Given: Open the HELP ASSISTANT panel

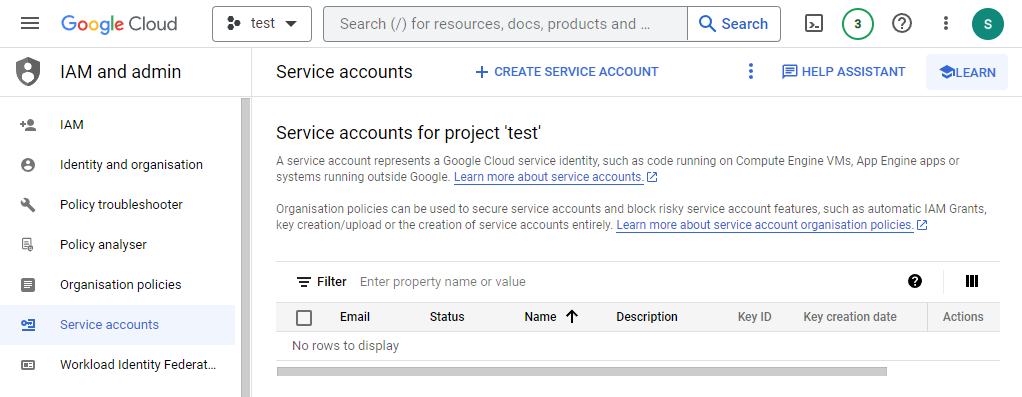Looking at the screenshot, I should click(x=843, y=72).
